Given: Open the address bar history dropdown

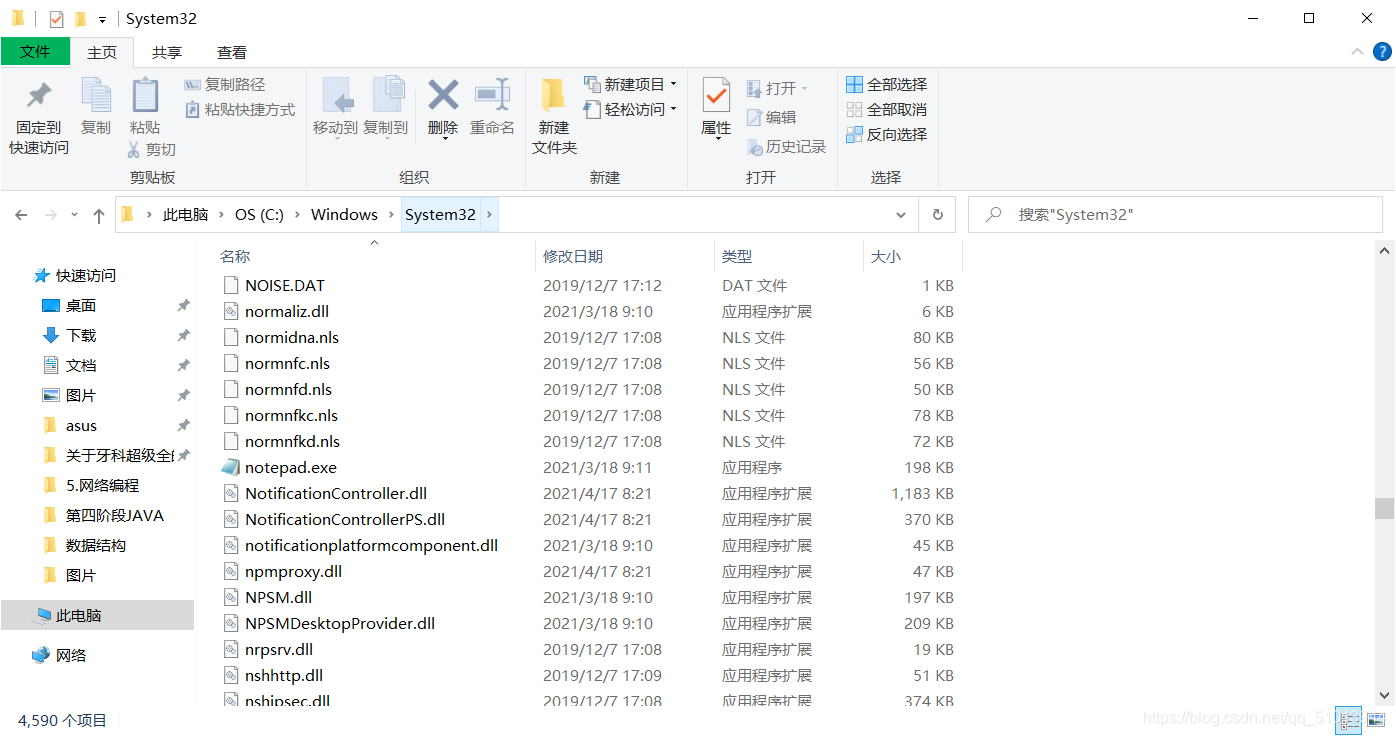Looking at the screenshot, I should [901, 215].
